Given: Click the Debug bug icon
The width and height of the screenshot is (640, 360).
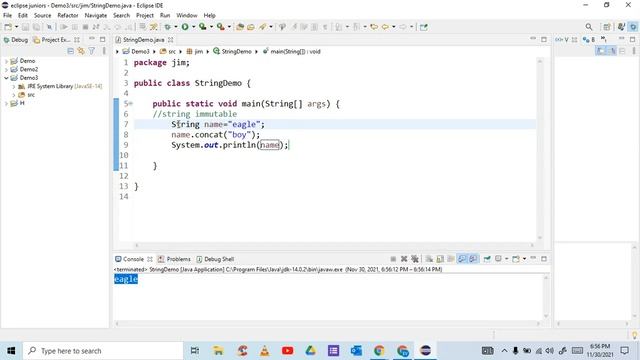Looking at the screenshot, I should pos(167,27).
